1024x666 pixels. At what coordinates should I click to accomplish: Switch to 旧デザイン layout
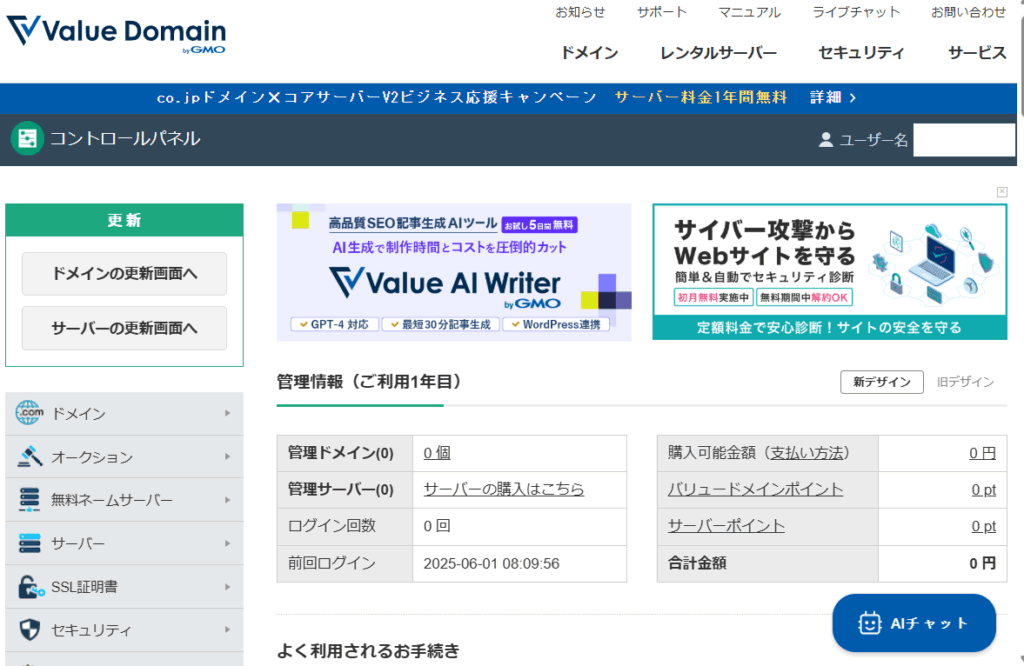(965, 382)
